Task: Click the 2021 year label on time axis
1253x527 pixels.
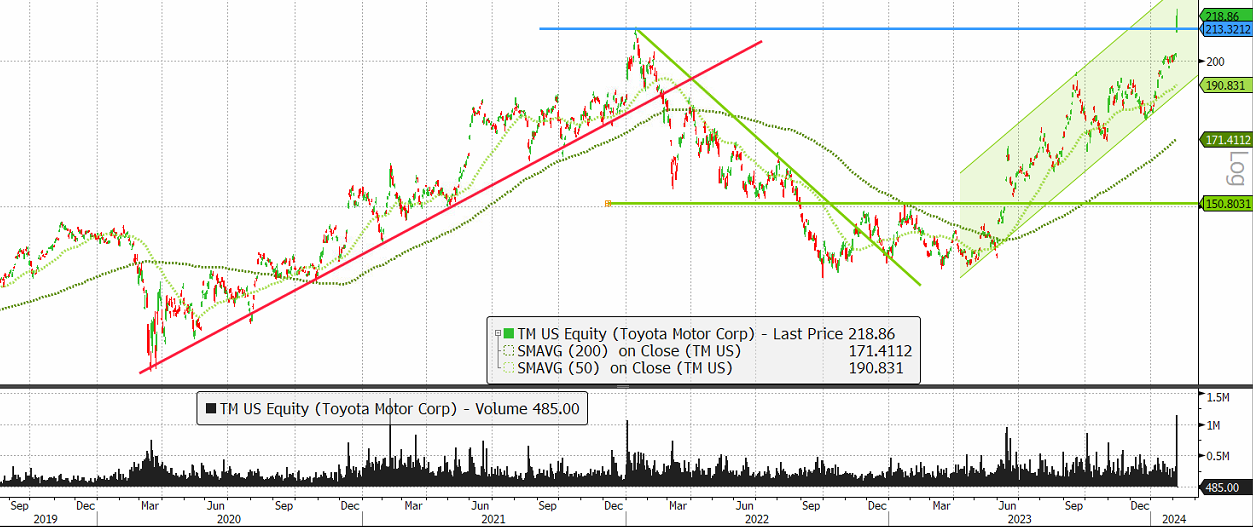Action: pyautogui.click(x=494, y=519)
